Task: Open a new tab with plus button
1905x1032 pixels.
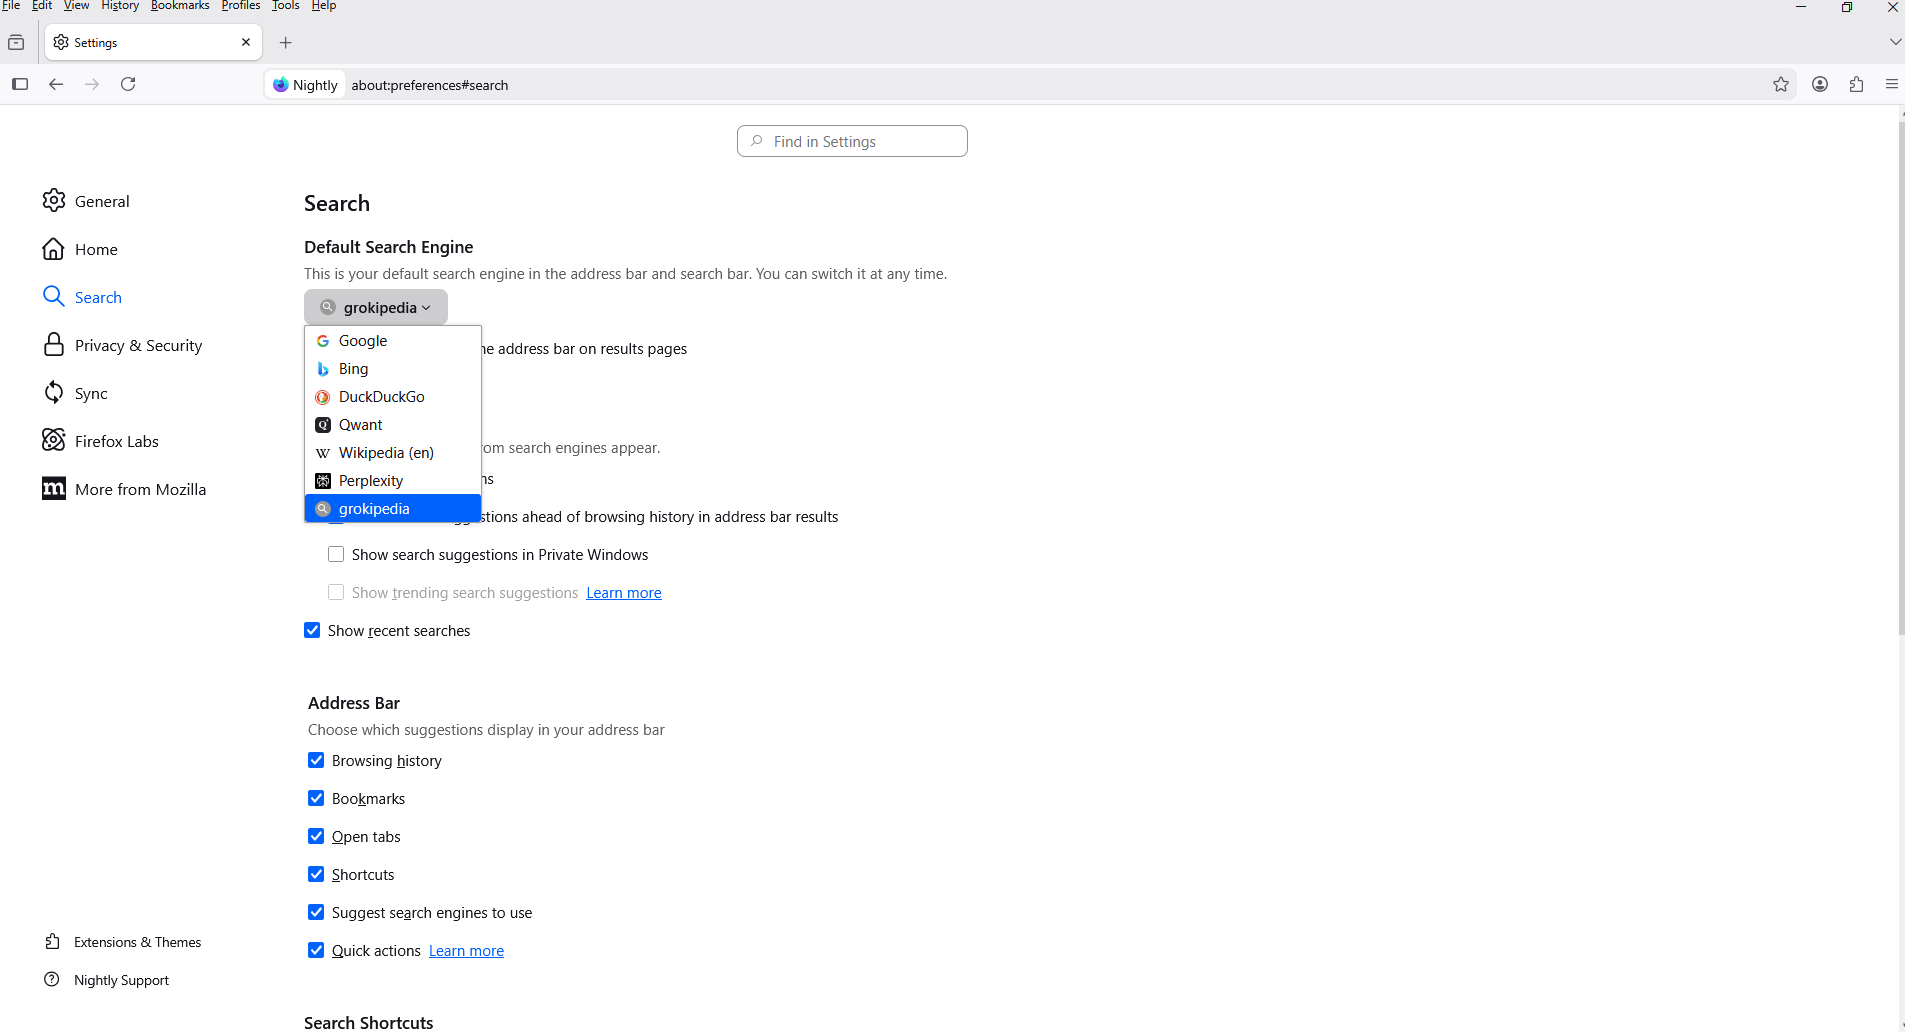Action: 286,42
